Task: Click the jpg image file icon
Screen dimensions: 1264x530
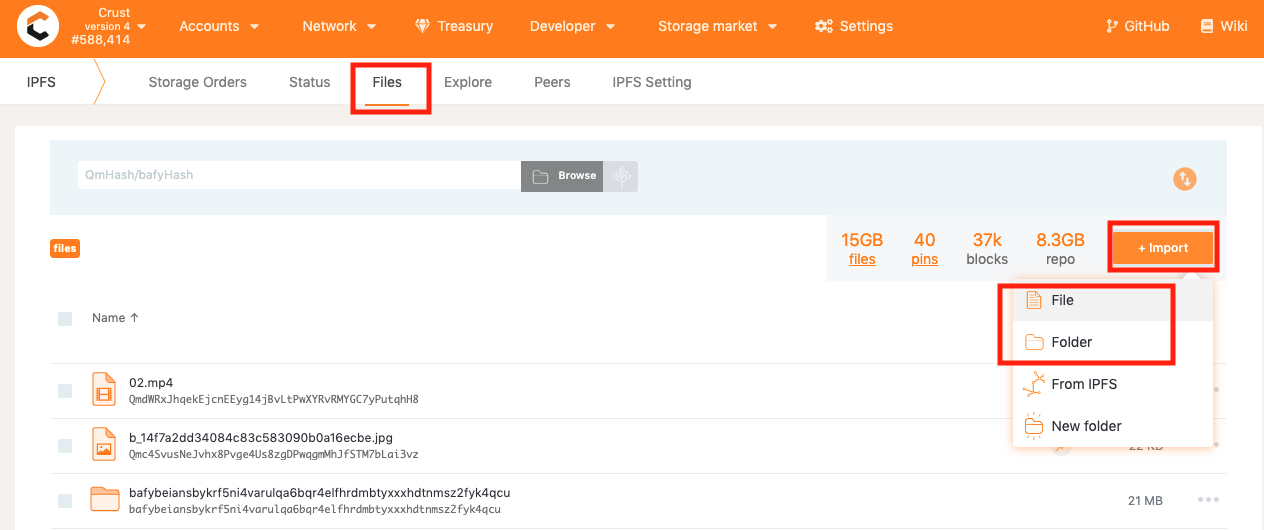Action: [x=104, y=444]
